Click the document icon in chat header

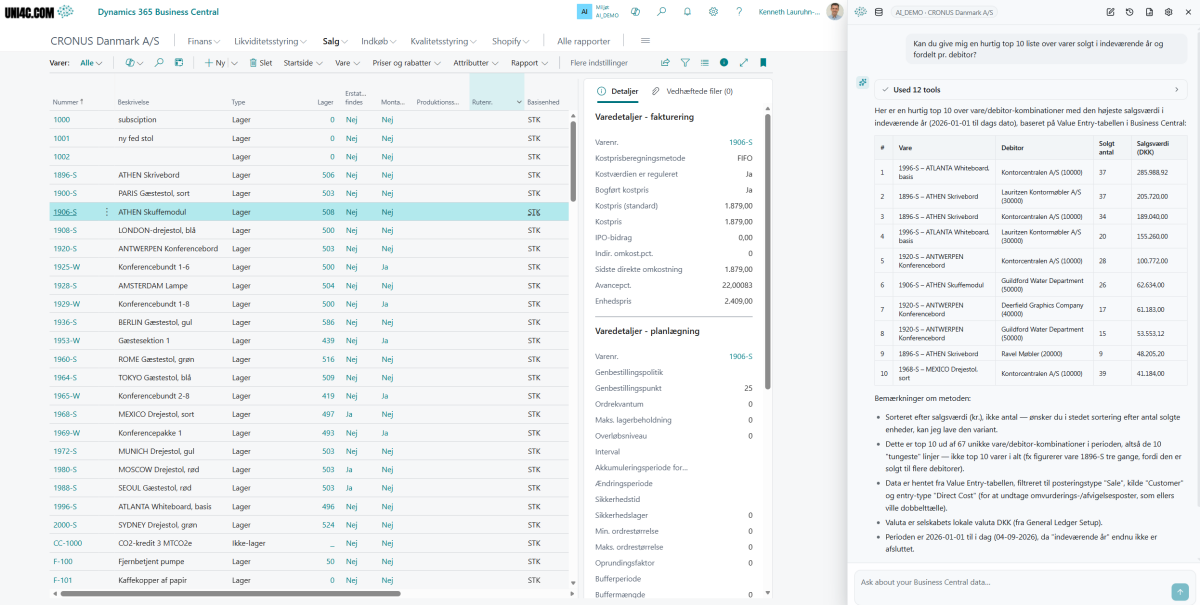pyautogui.click(x=1148, y=12)
